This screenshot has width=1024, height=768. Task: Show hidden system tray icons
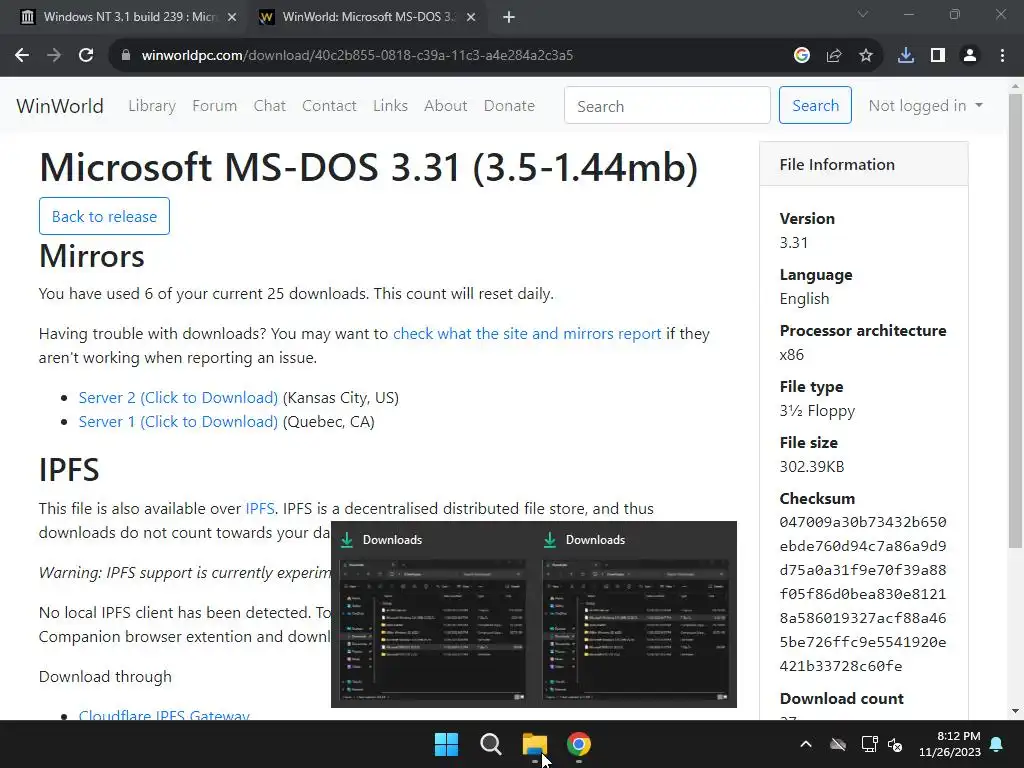tap(806, 744)
